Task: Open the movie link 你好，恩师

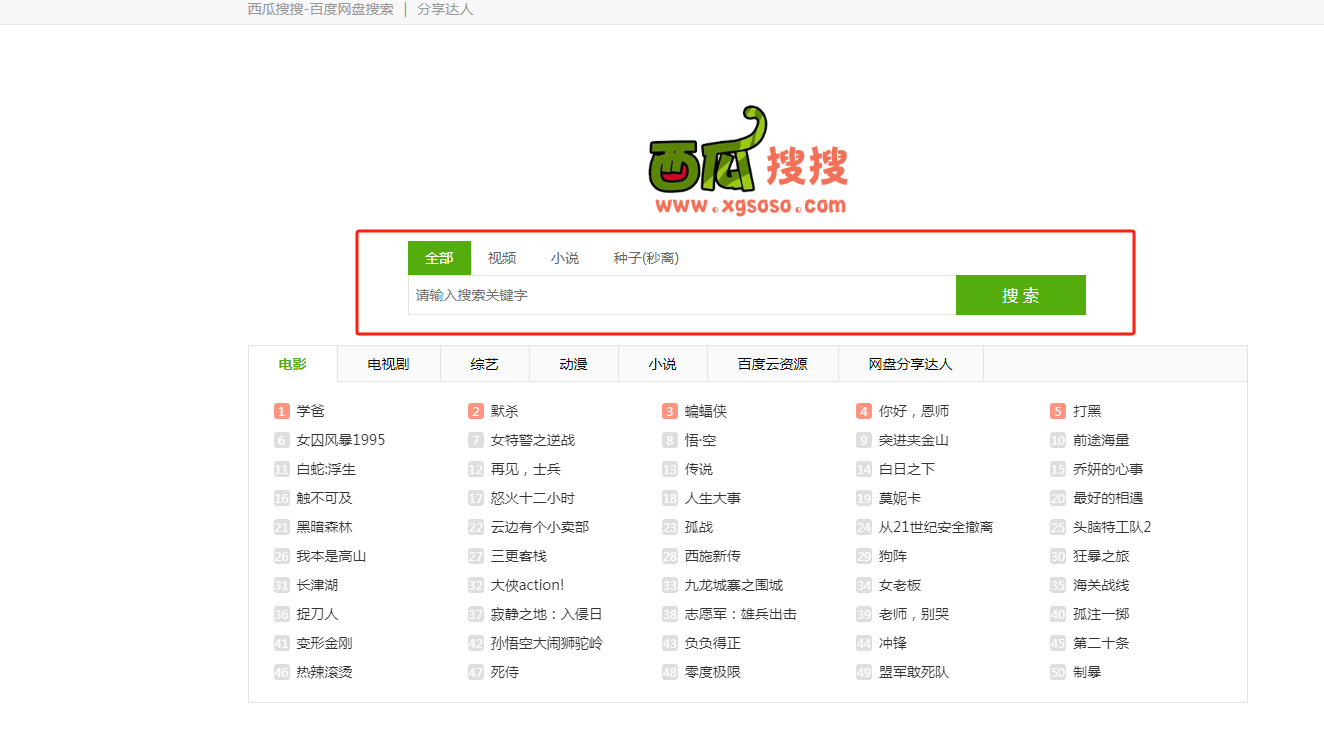Action: click(x=914, y=411)
